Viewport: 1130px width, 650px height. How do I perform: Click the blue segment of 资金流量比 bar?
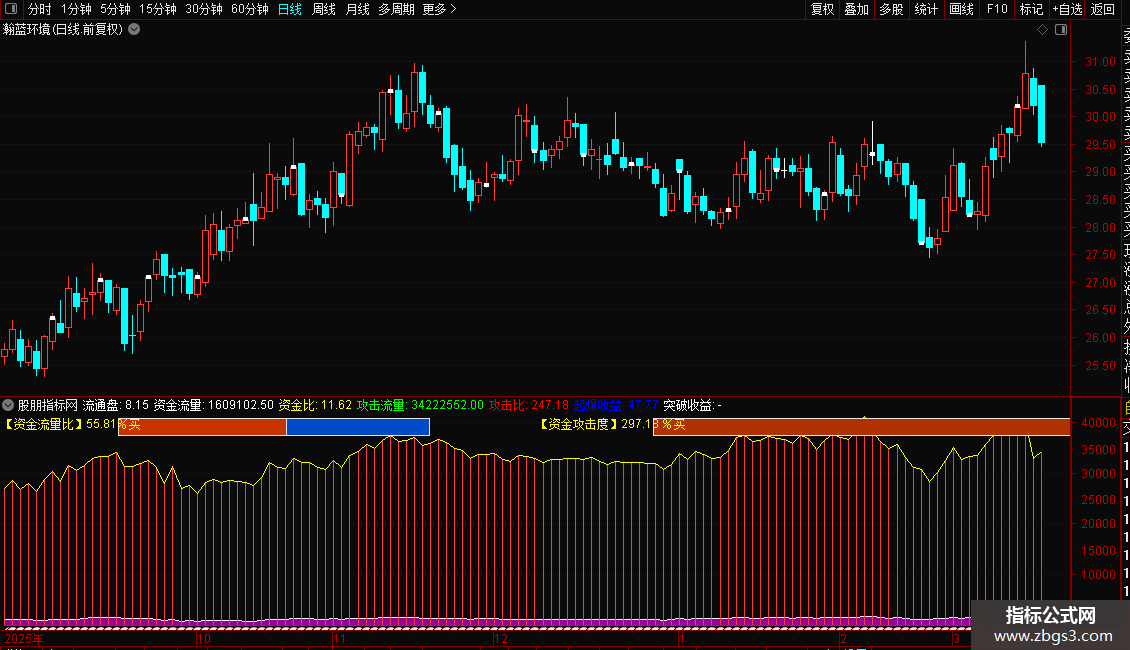click(357, 427)
